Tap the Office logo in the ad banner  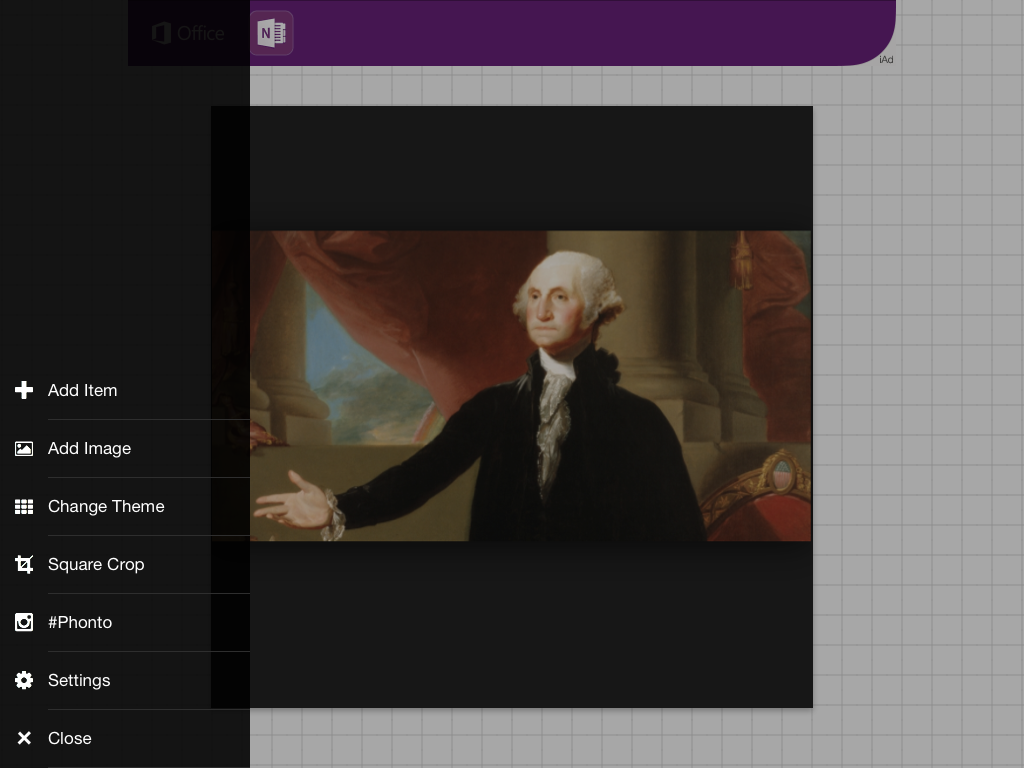point(188,33)
